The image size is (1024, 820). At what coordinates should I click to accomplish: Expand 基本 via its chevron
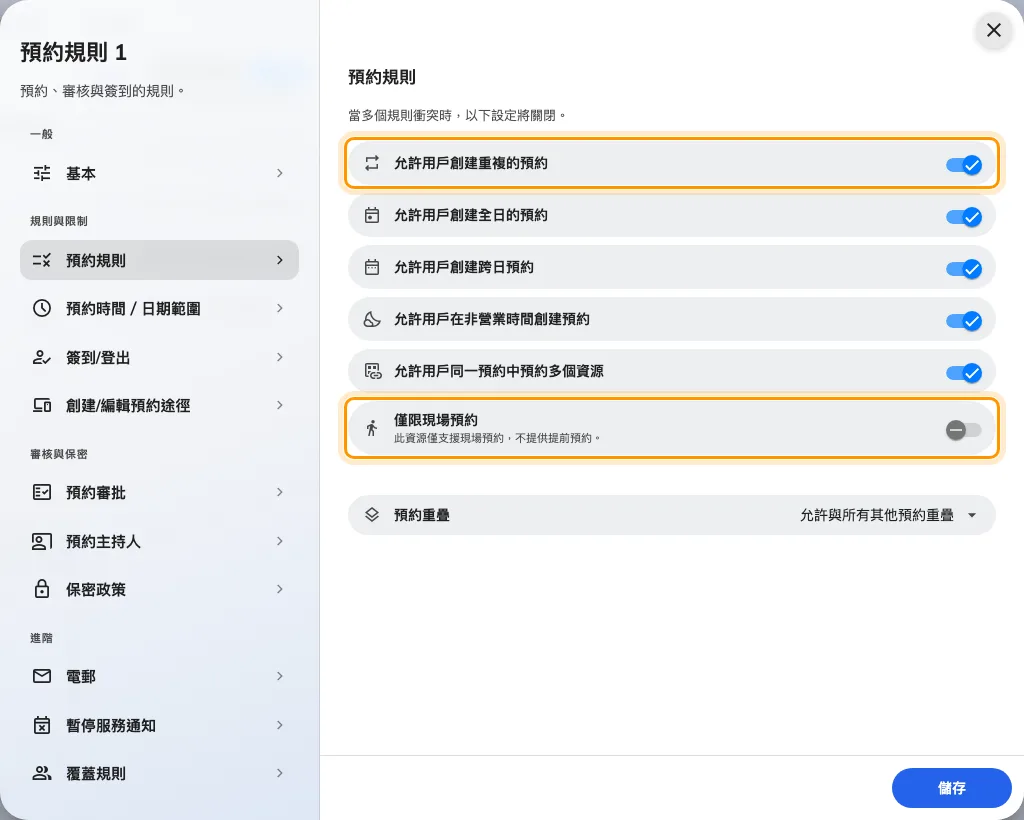tap(280, 173)
